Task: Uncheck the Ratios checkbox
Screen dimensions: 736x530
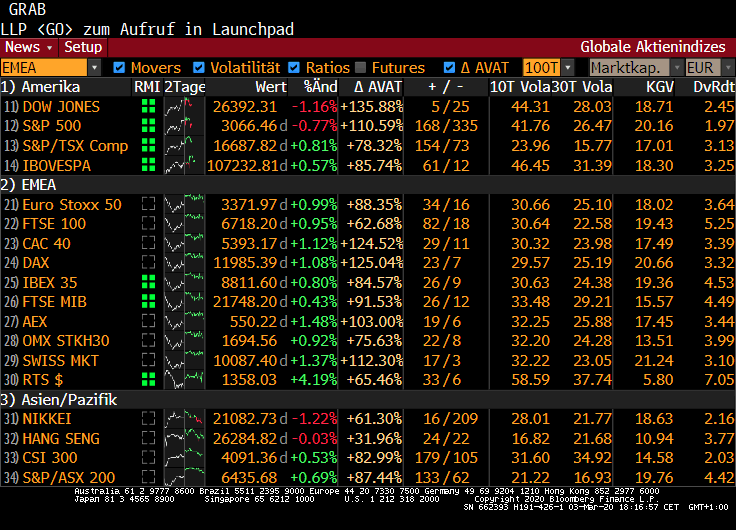Action: pos(294,68)
